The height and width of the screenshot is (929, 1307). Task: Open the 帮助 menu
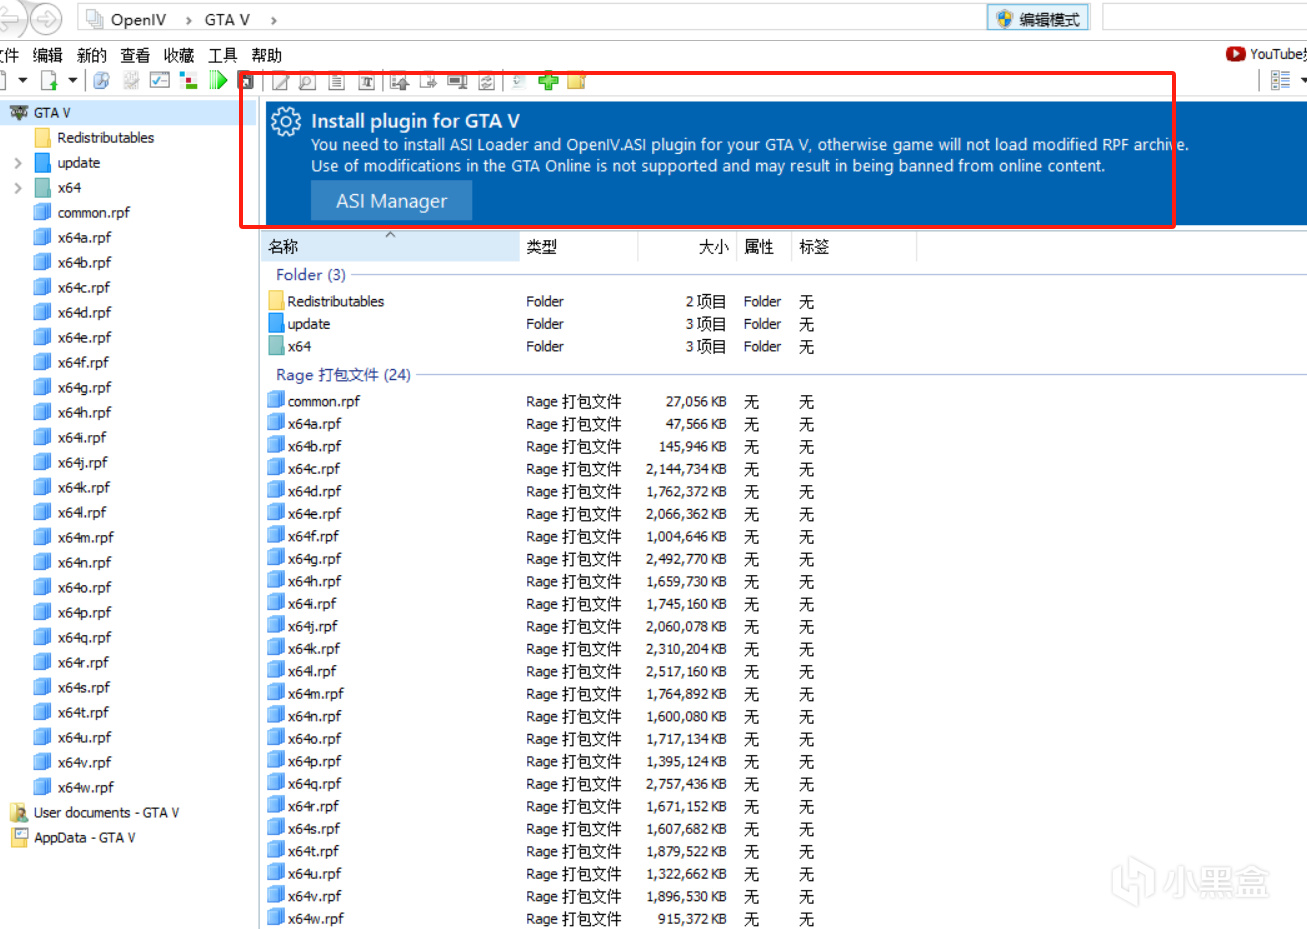(x=266, y=56)
